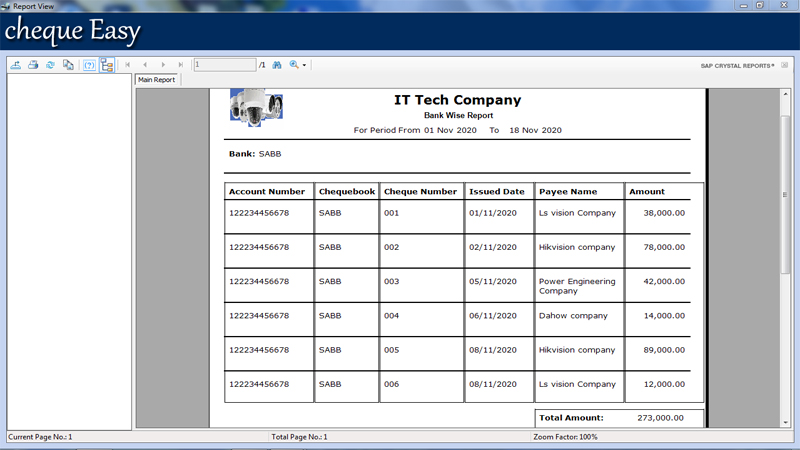The height and width of the screenshot is (450, 800).
Task: Open the zoom level dropdown
Action: pyautogui.click(x=298, y=65)
